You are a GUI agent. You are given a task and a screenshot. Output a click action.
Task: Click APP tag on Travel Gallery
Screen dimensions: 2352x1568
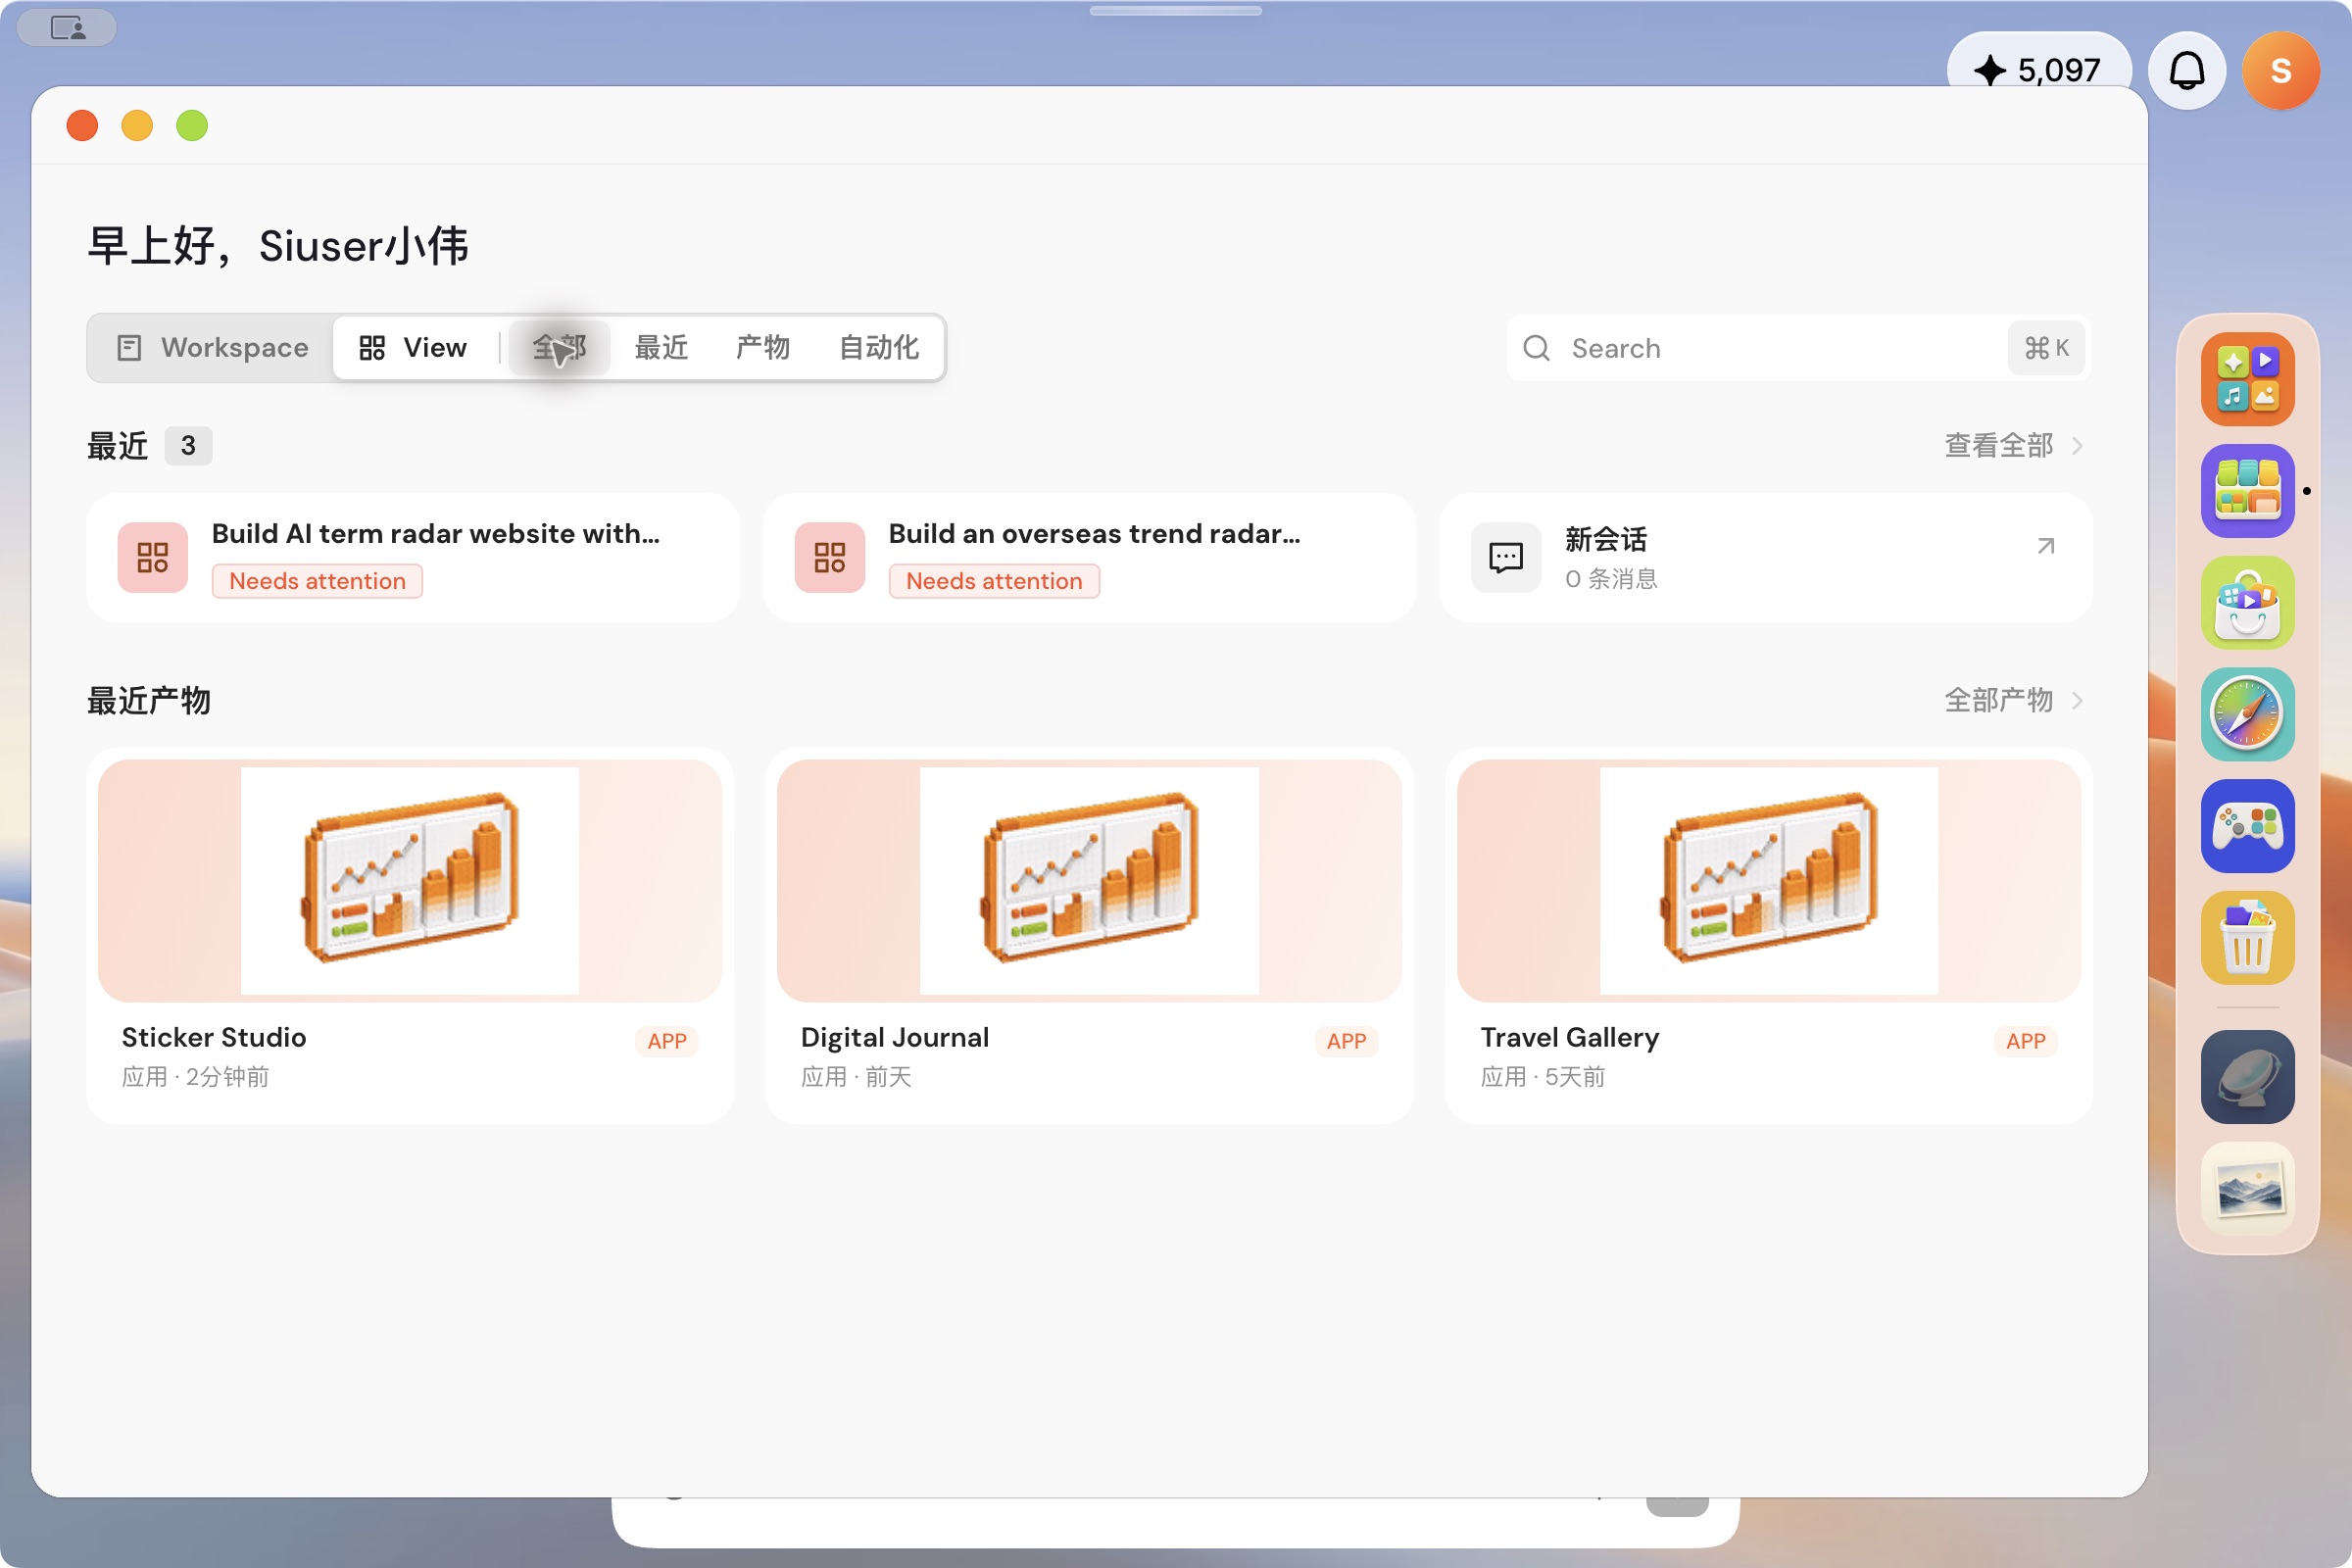click(x=2026, y=1041)
